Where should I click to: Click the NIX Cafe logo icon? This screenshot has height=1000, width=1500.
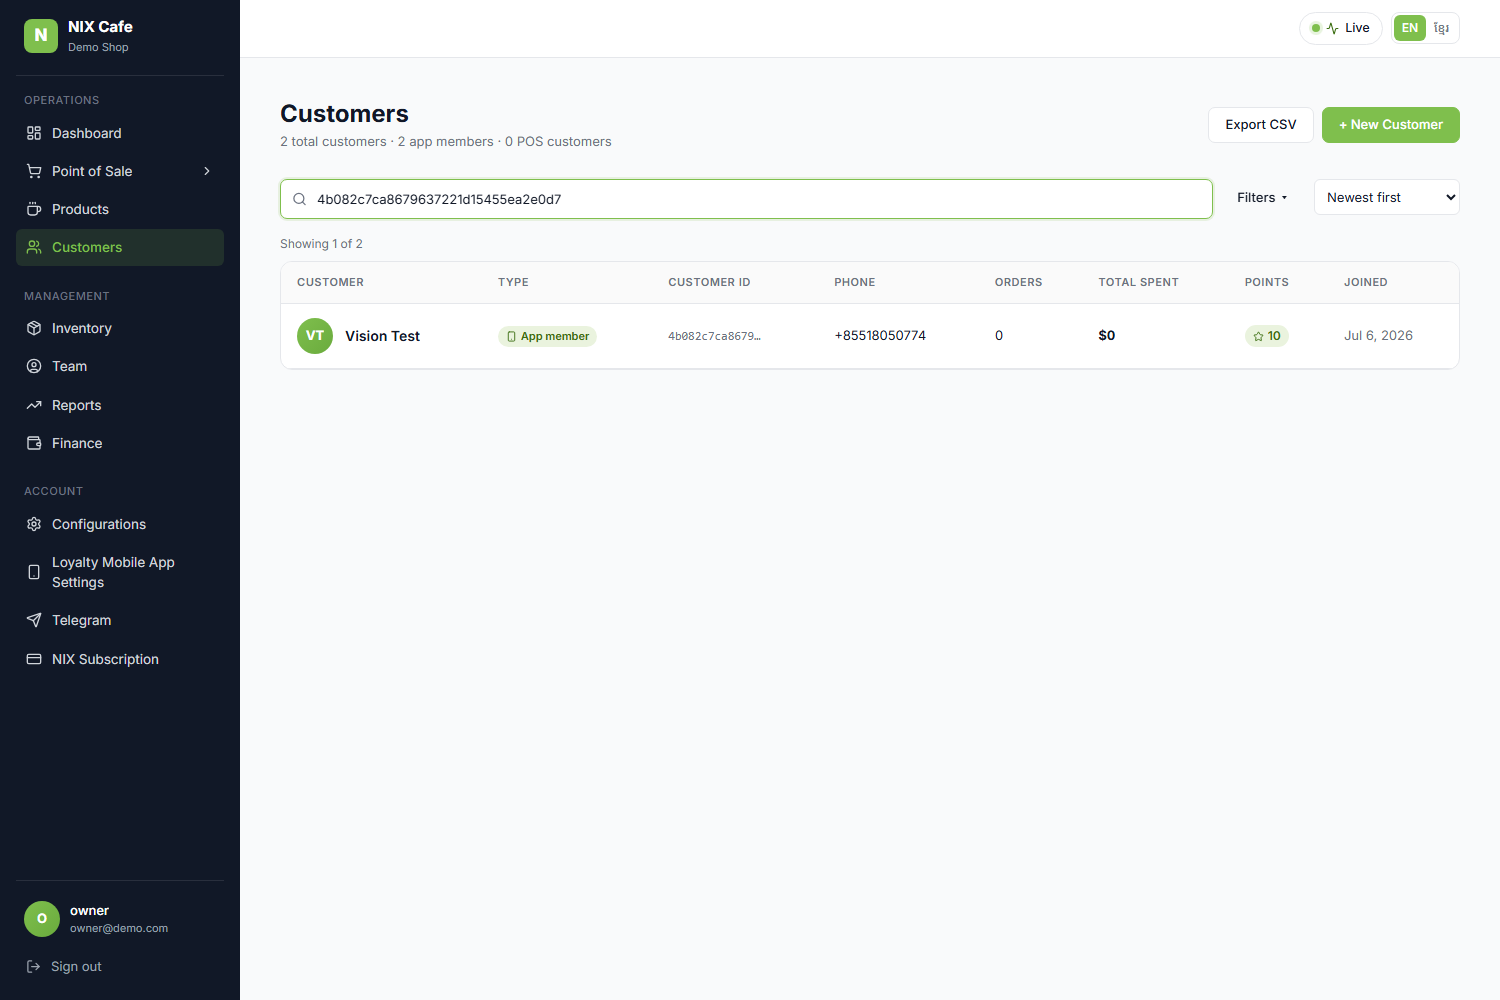[41, 35]
